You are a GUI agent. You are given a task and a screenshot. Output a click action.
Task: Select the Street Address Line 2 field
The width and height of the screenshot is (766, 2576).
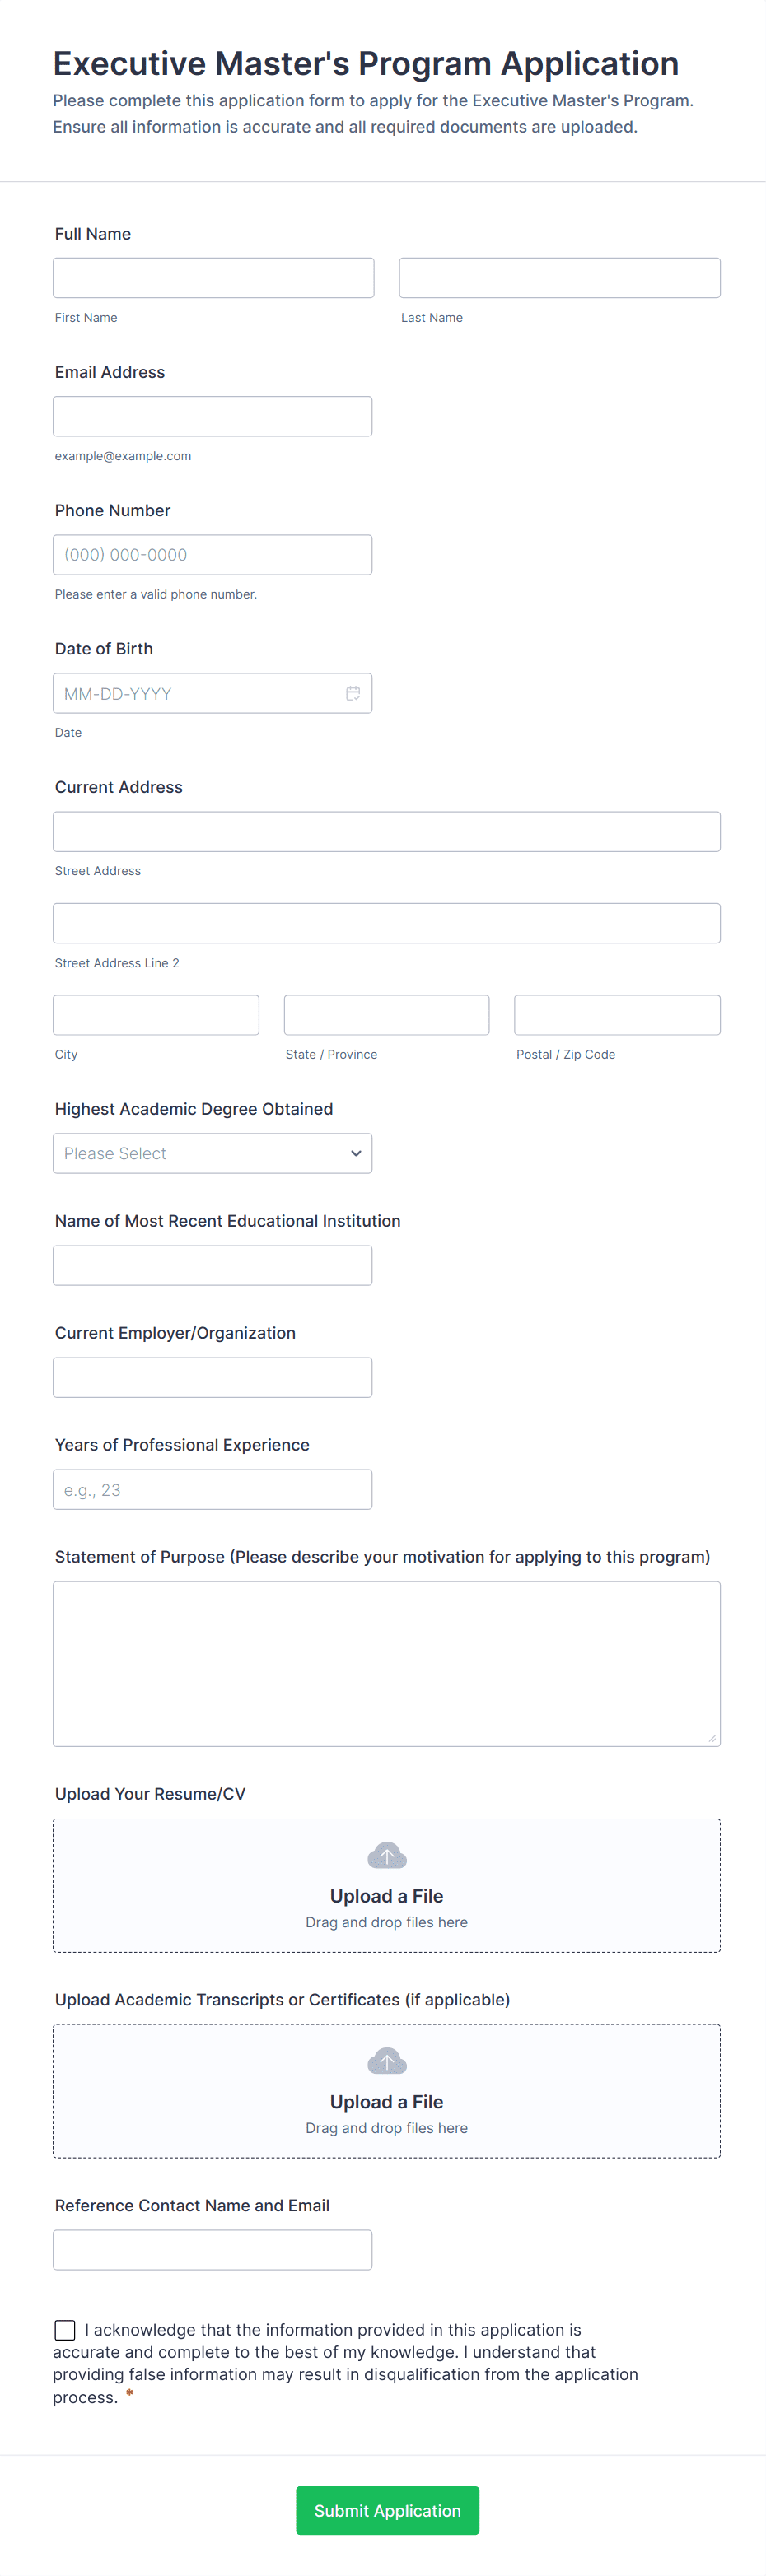click(x=386, y=923)
